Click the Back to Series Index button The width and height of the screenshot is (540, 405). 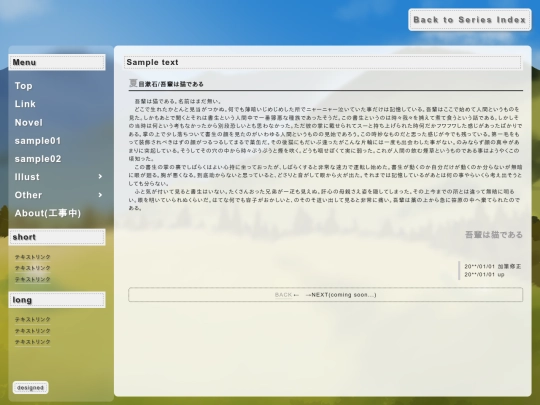470,20
